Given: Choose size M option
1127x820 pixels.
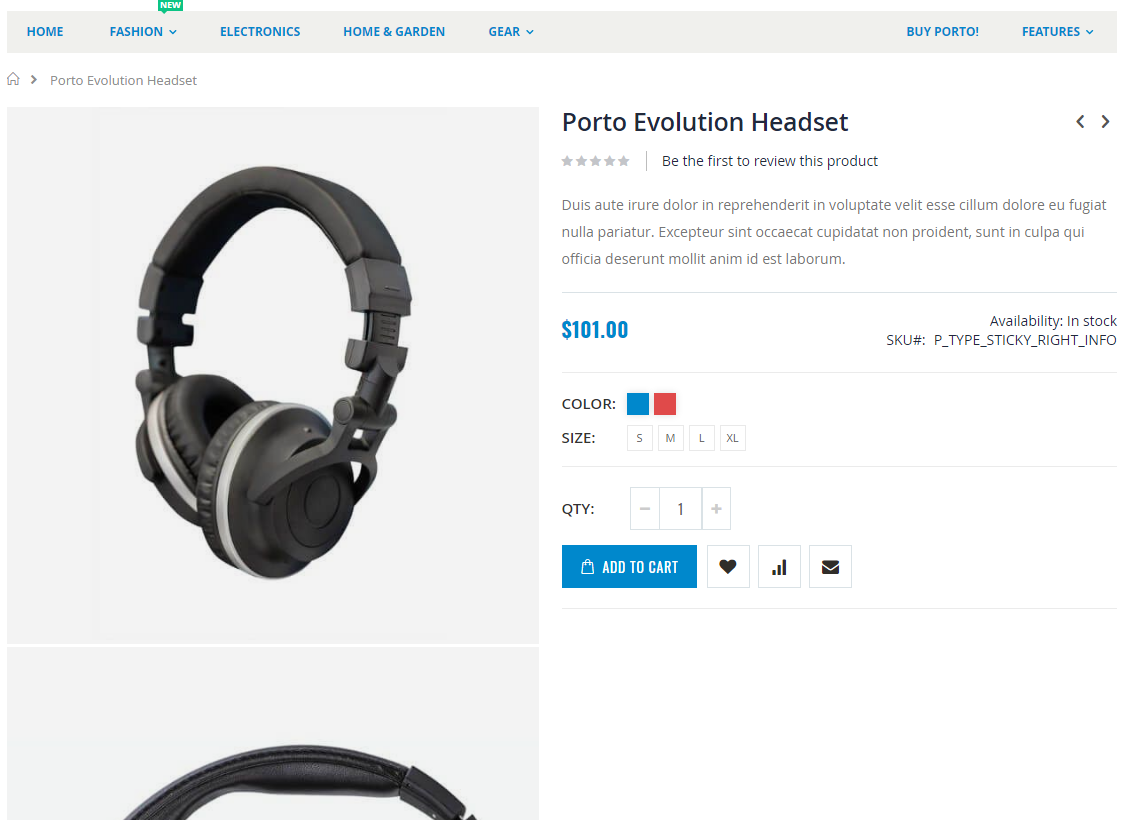Looking at the screenshot, I should coord(671,438).
